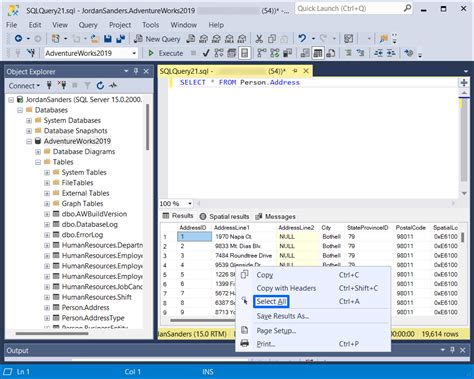
Task: Open the File menu
Action: pyautogui.click(x=11, y=25)
